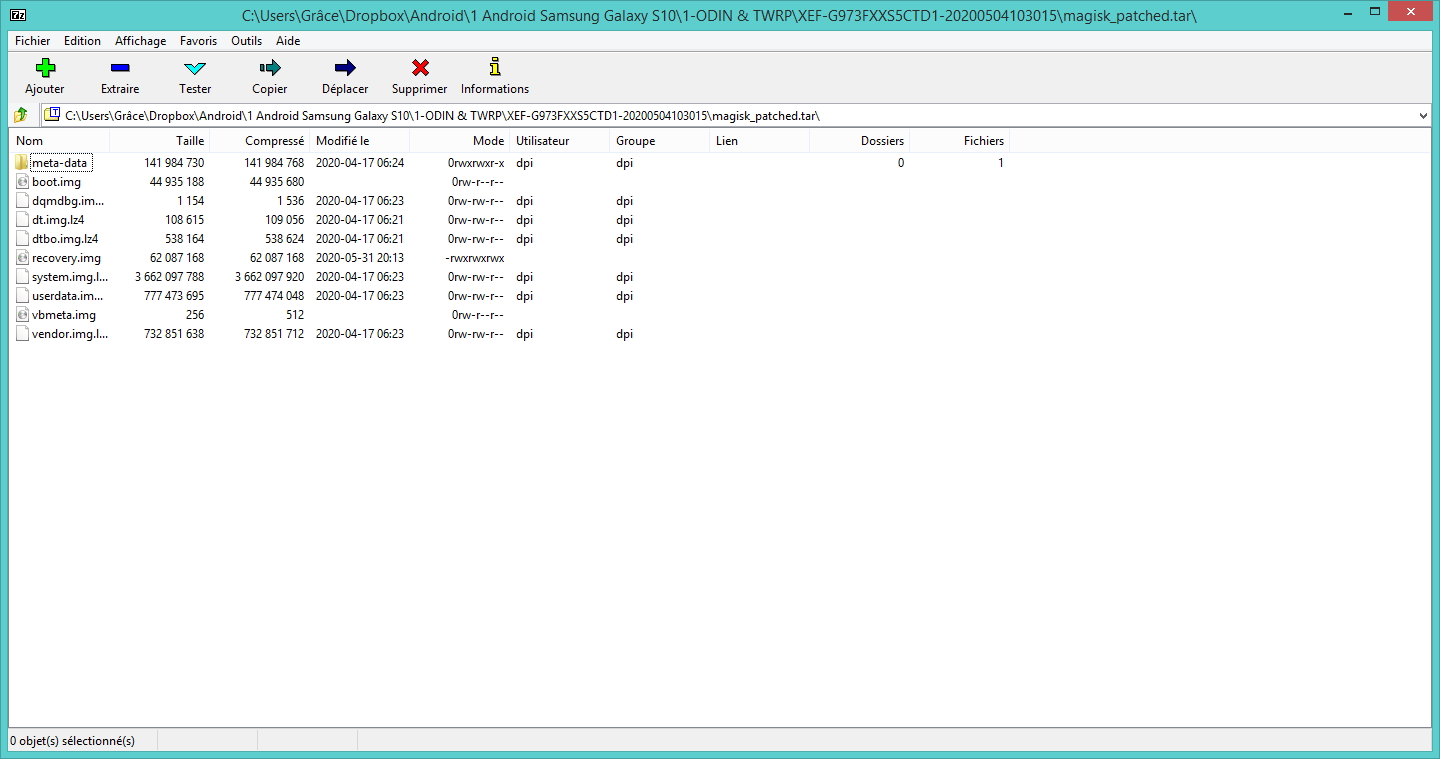
Task: Click the Tester checkmark icon
Action: coord(195,68)
